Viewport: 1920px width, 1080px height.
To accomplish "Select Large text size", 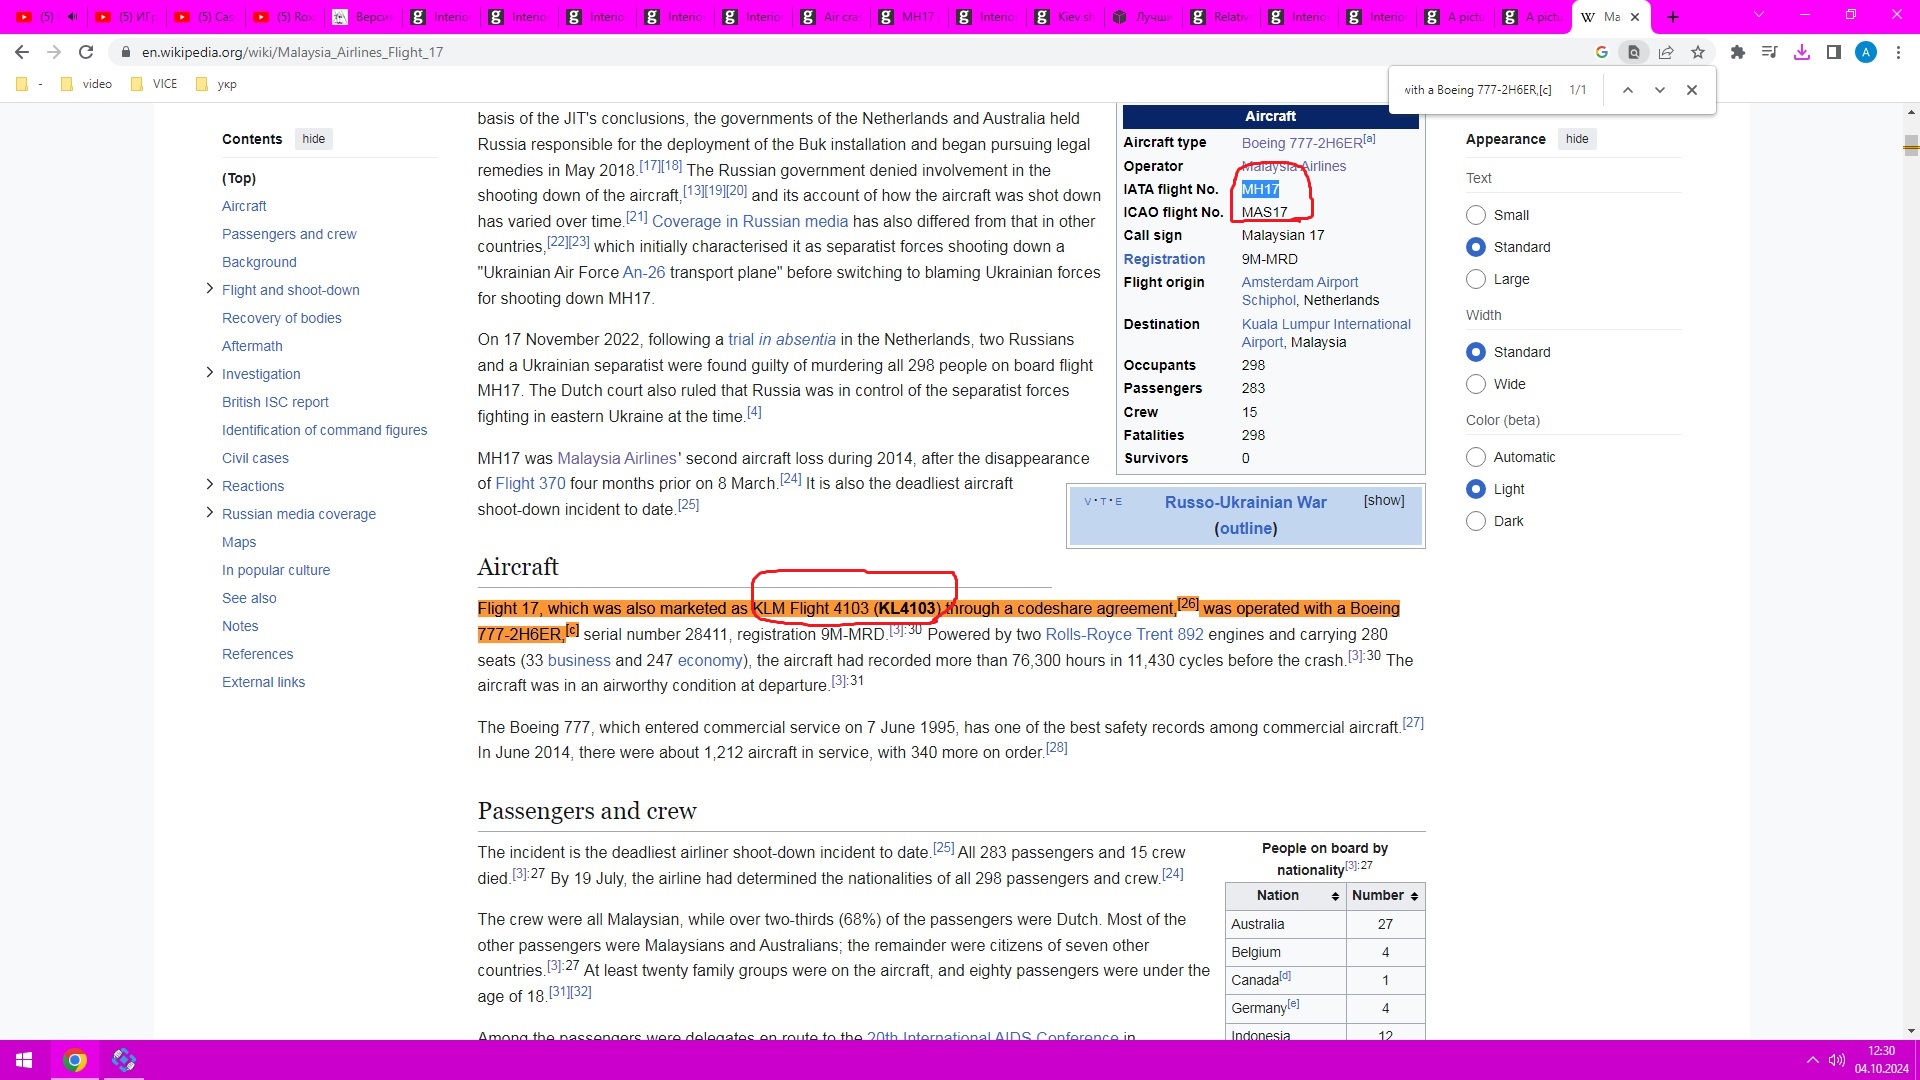I will click(1476, 279).
